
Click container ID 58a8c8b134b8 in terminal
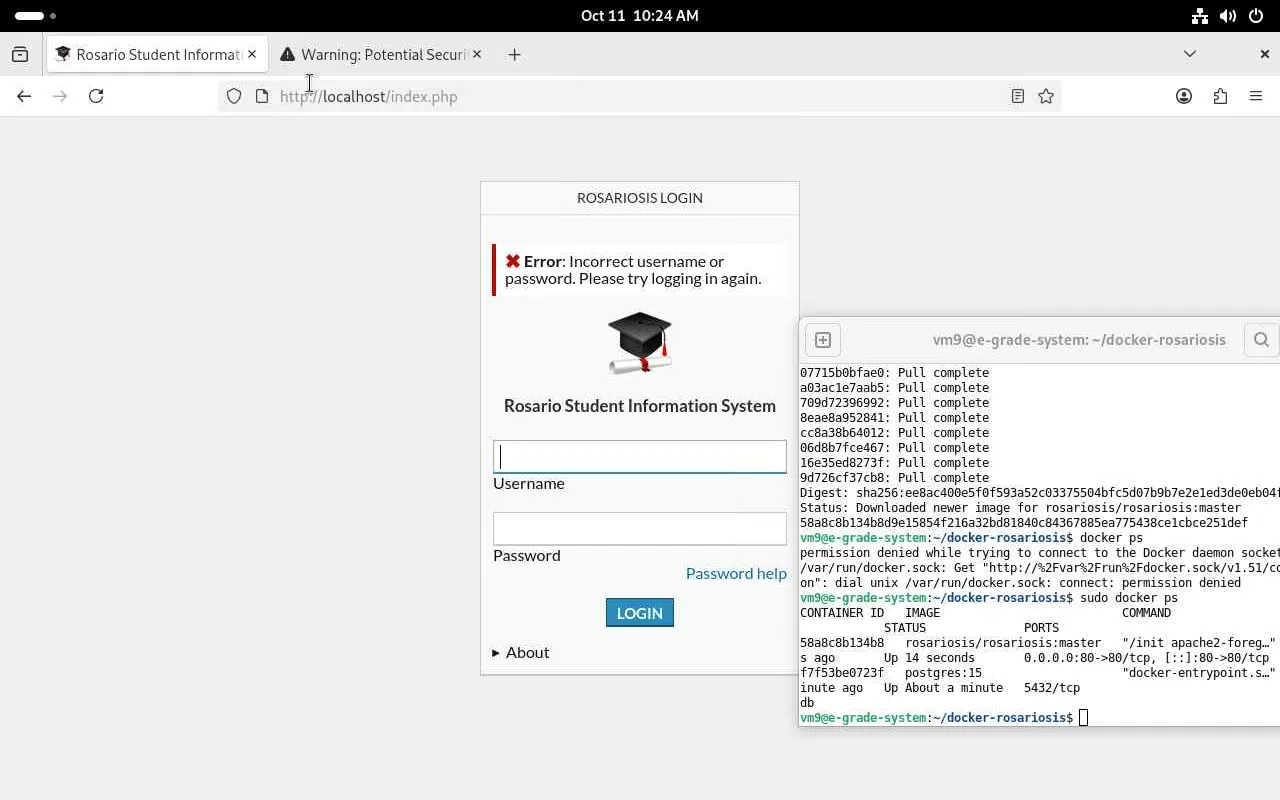pyautogui.click(x=842, y=643)
